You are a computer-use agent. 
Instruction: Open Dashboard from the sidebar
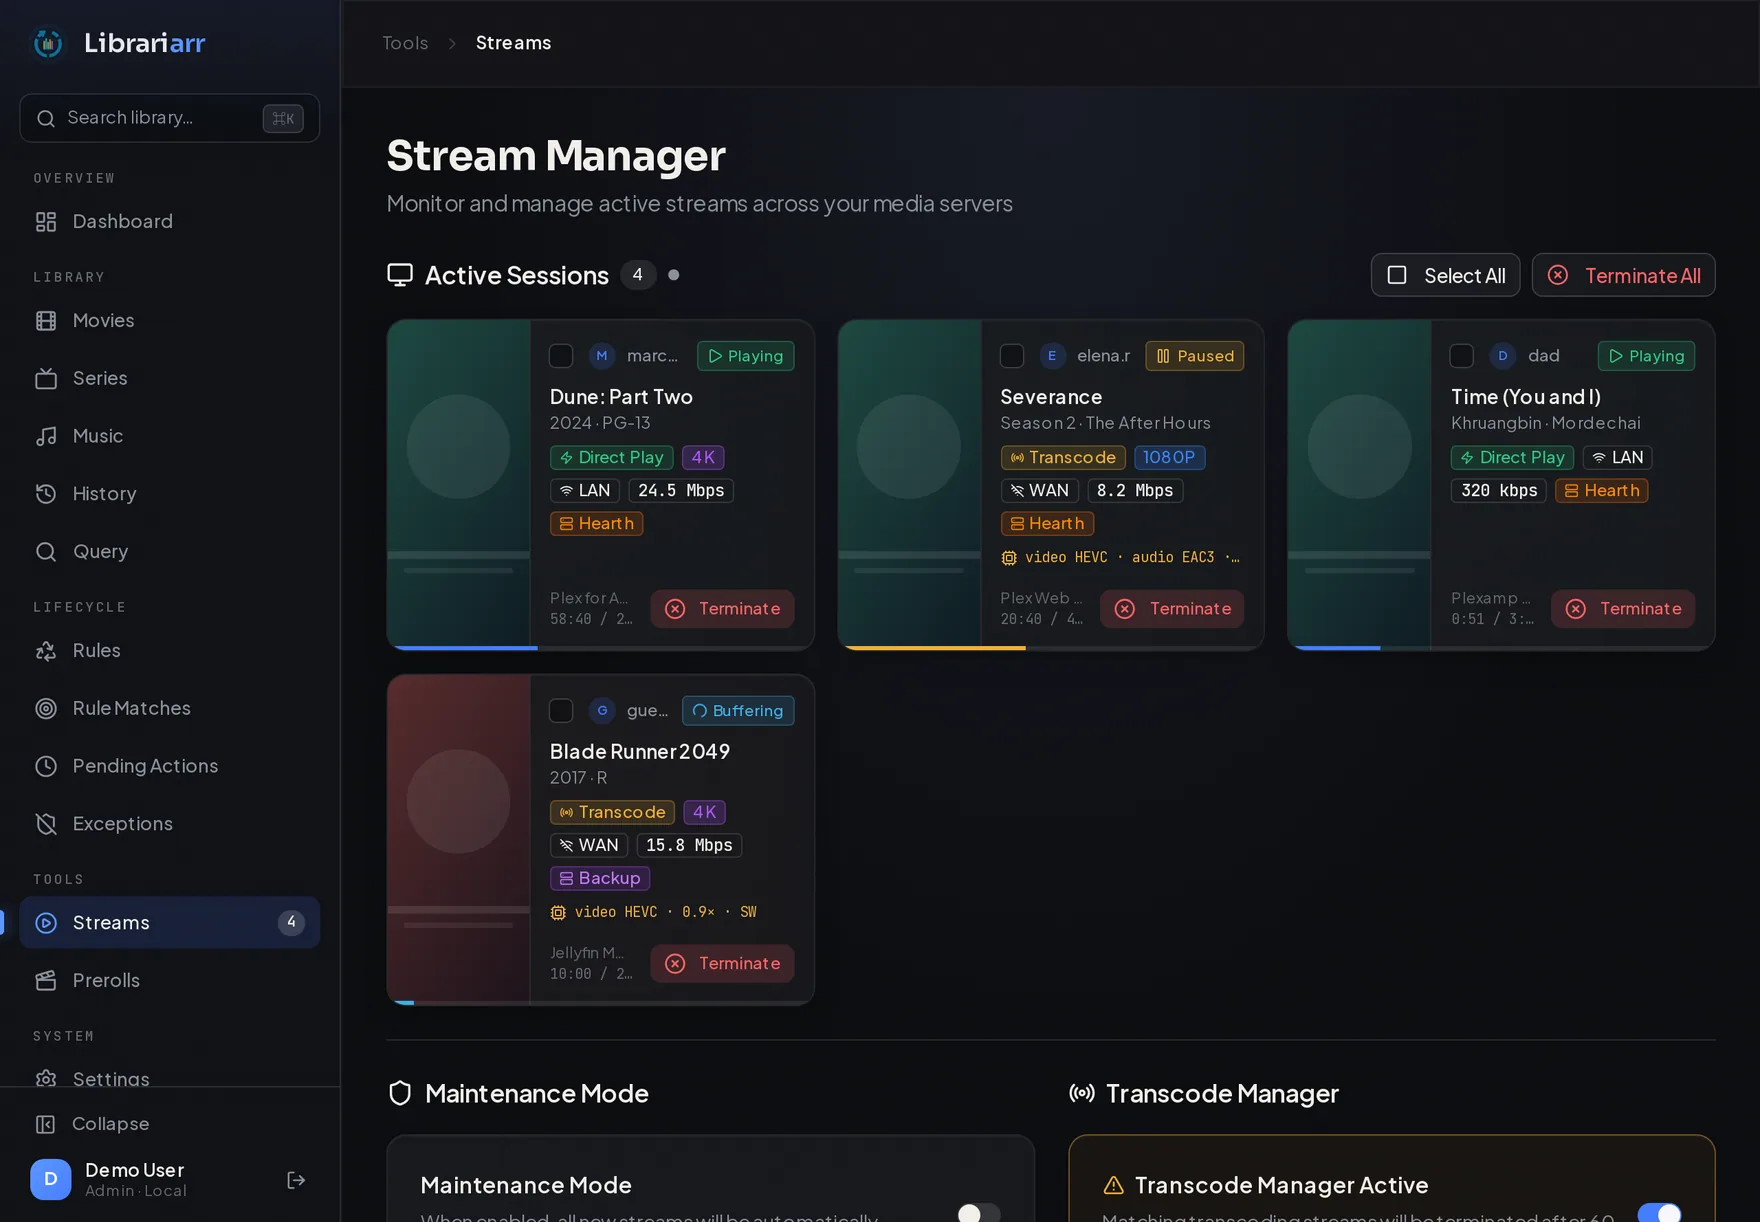tap(170, 221)
